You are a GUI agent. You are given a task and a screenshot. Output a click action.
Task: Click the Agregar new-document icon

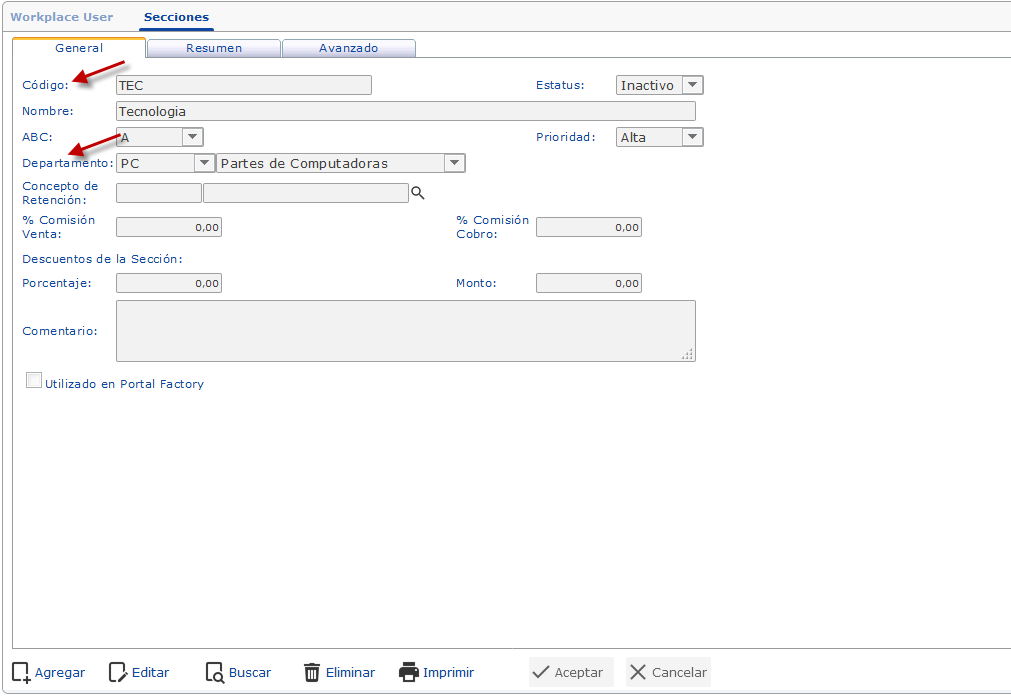(x=21, y=673)
